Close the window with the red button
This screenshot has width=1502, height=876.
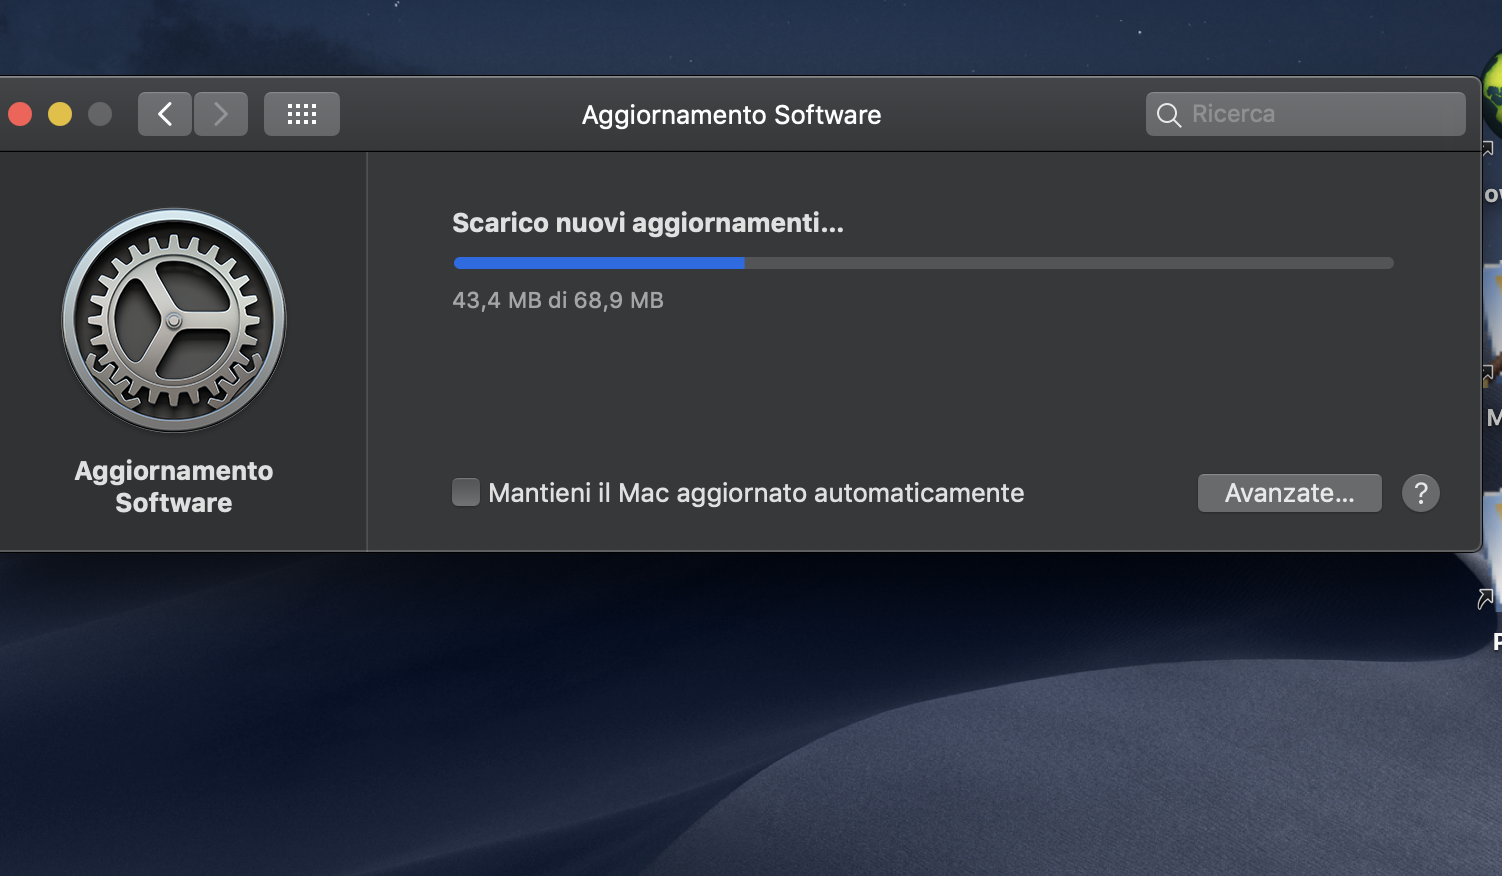[20, 114]
